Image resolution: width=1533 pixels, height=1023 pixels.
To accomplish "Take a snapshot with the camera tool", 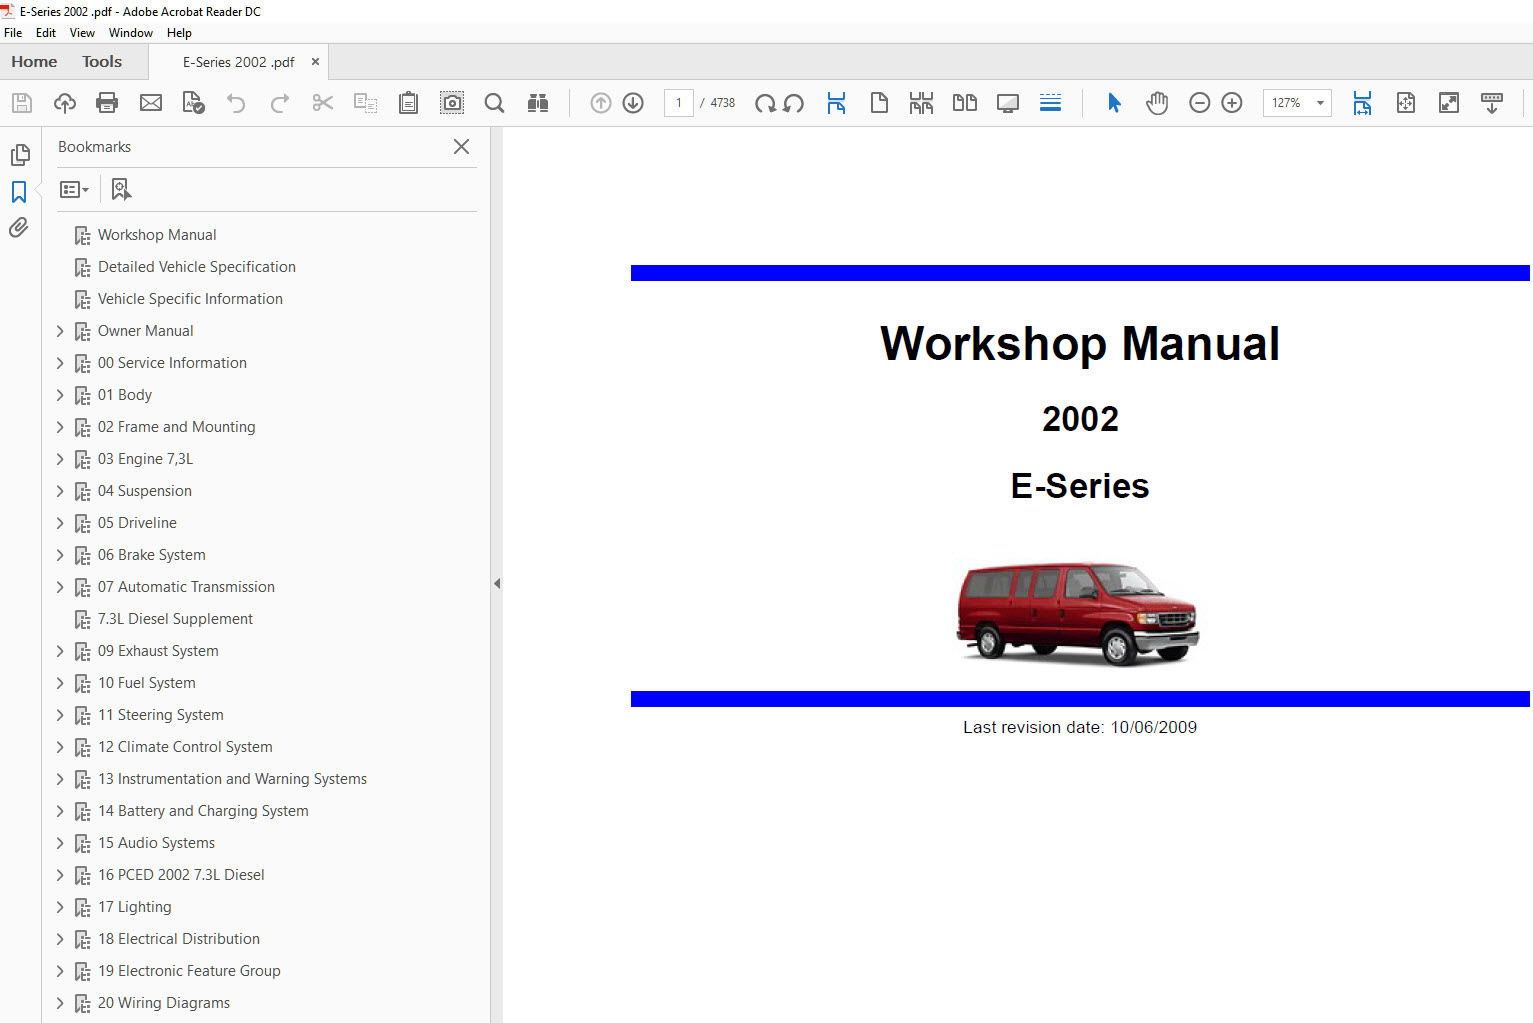I will pos(452,103).
